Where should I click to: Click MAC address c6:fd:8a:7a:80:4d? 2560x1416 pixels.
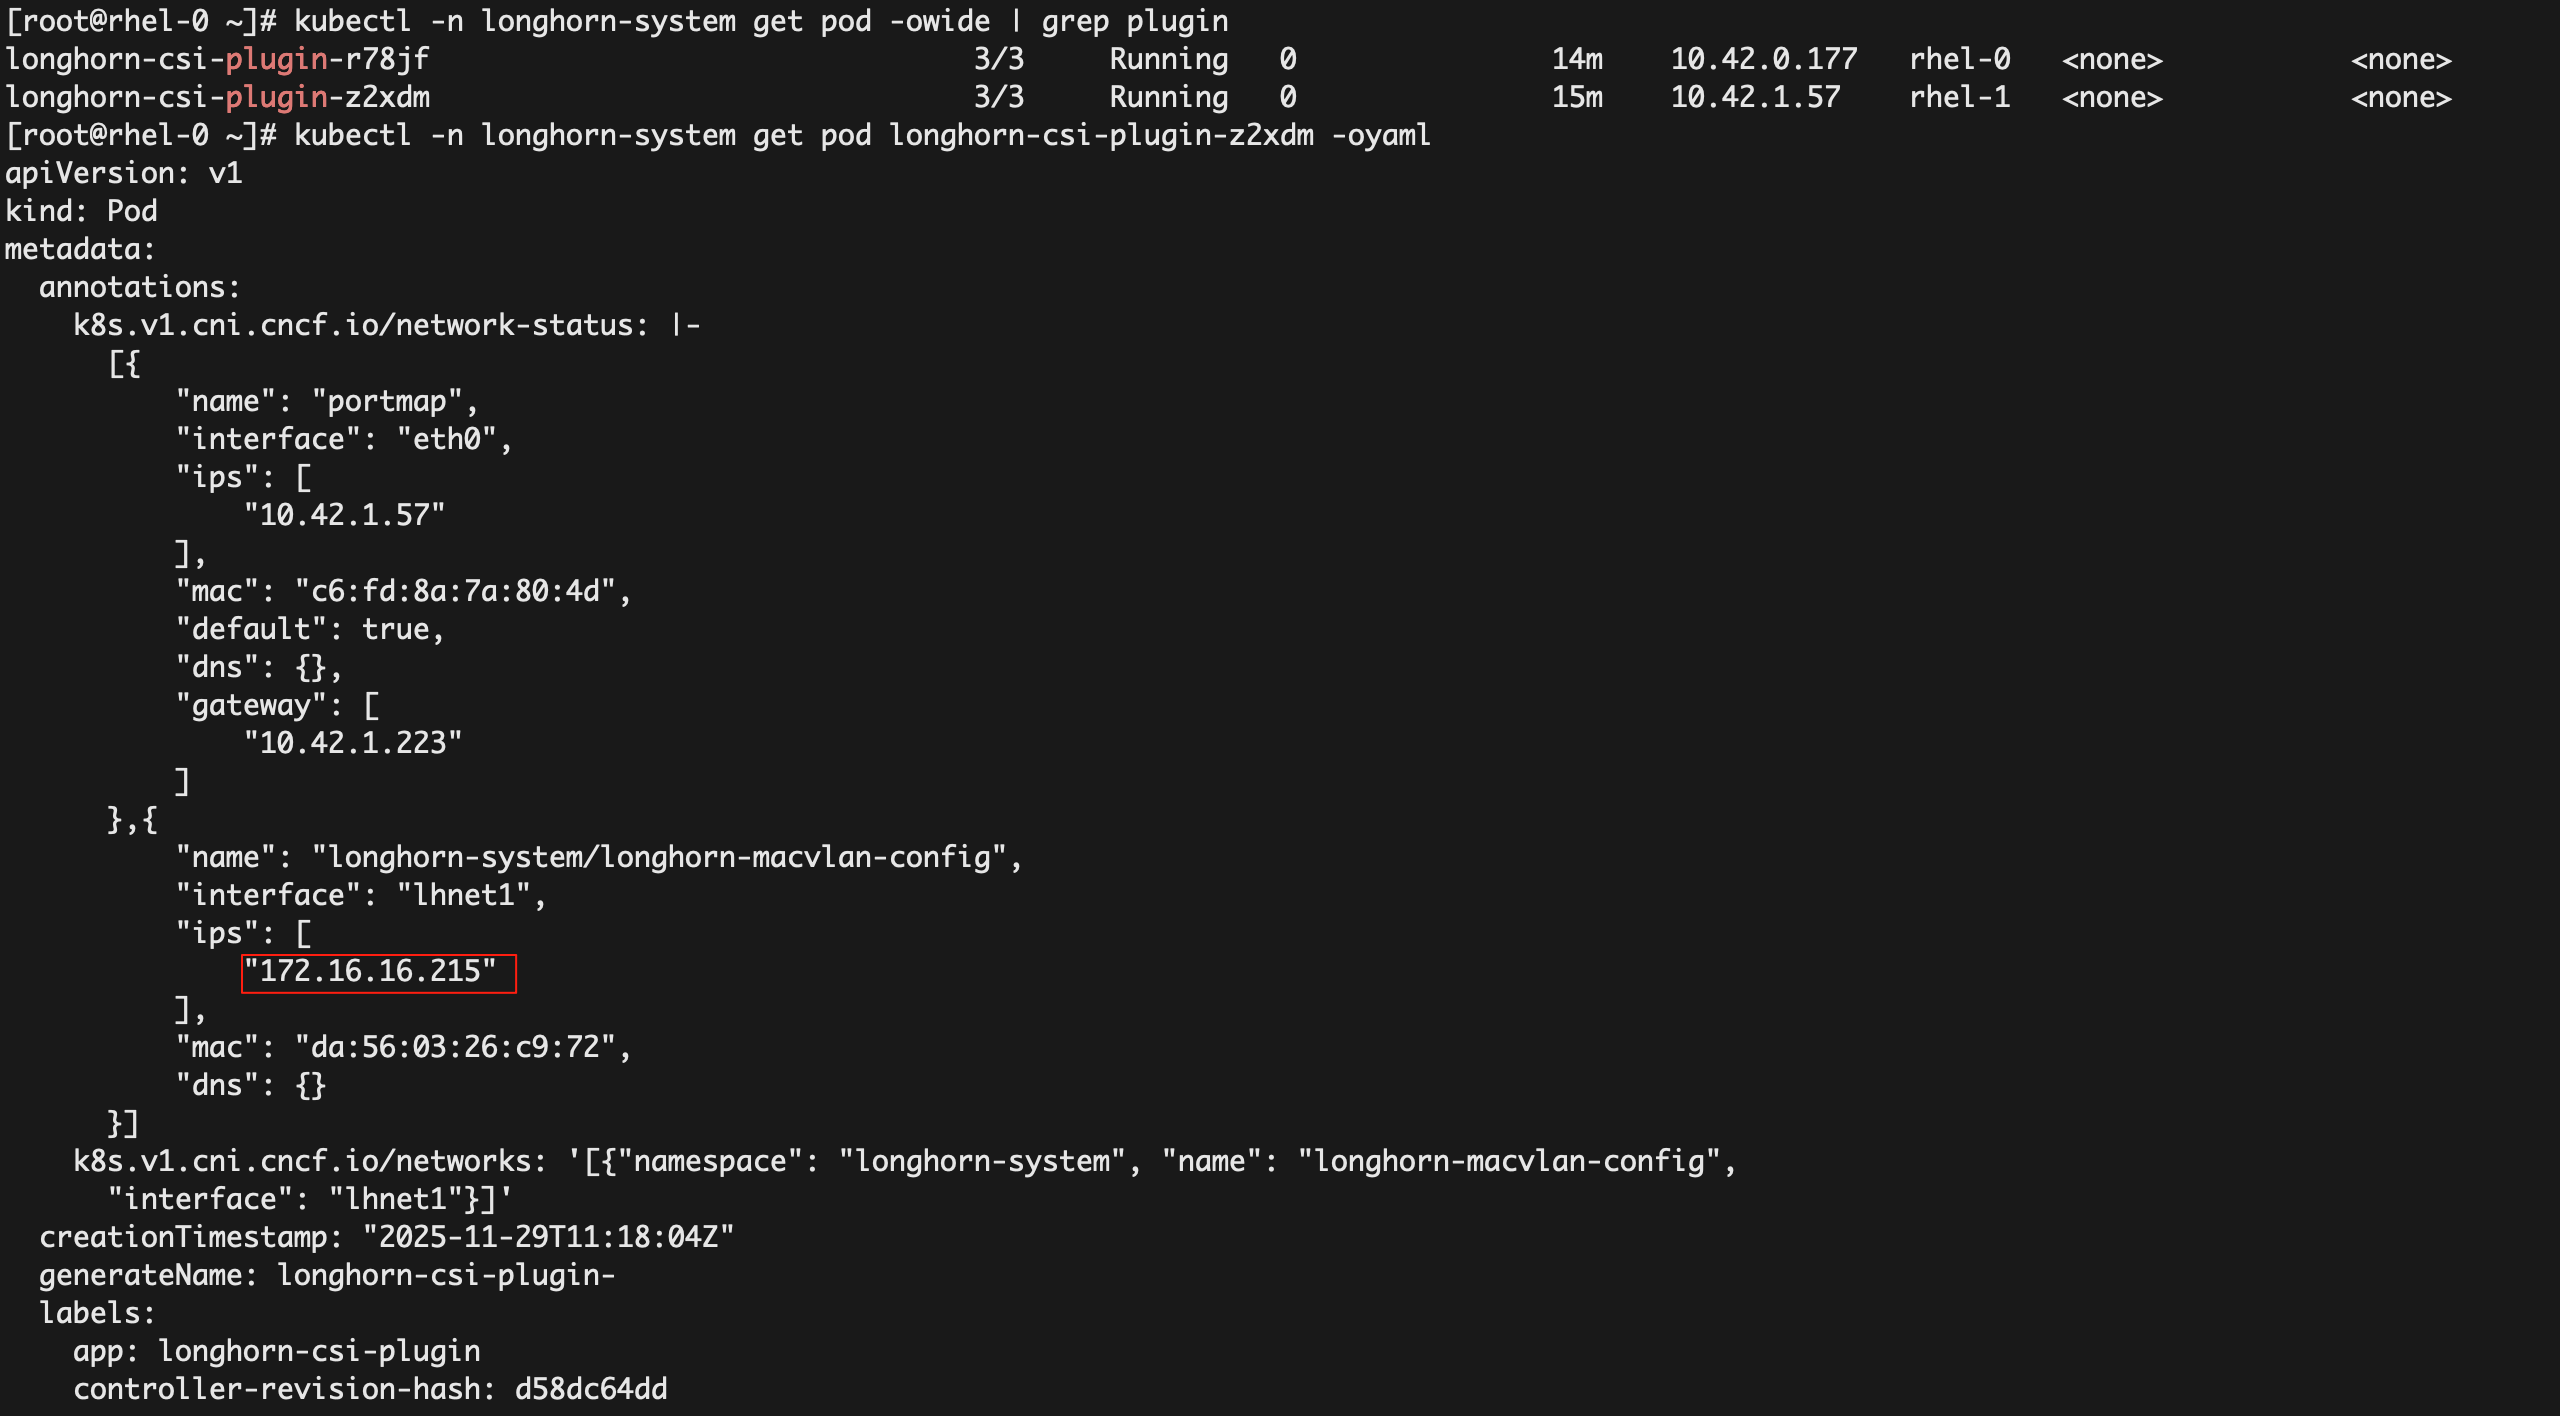[x=455, y=591]
